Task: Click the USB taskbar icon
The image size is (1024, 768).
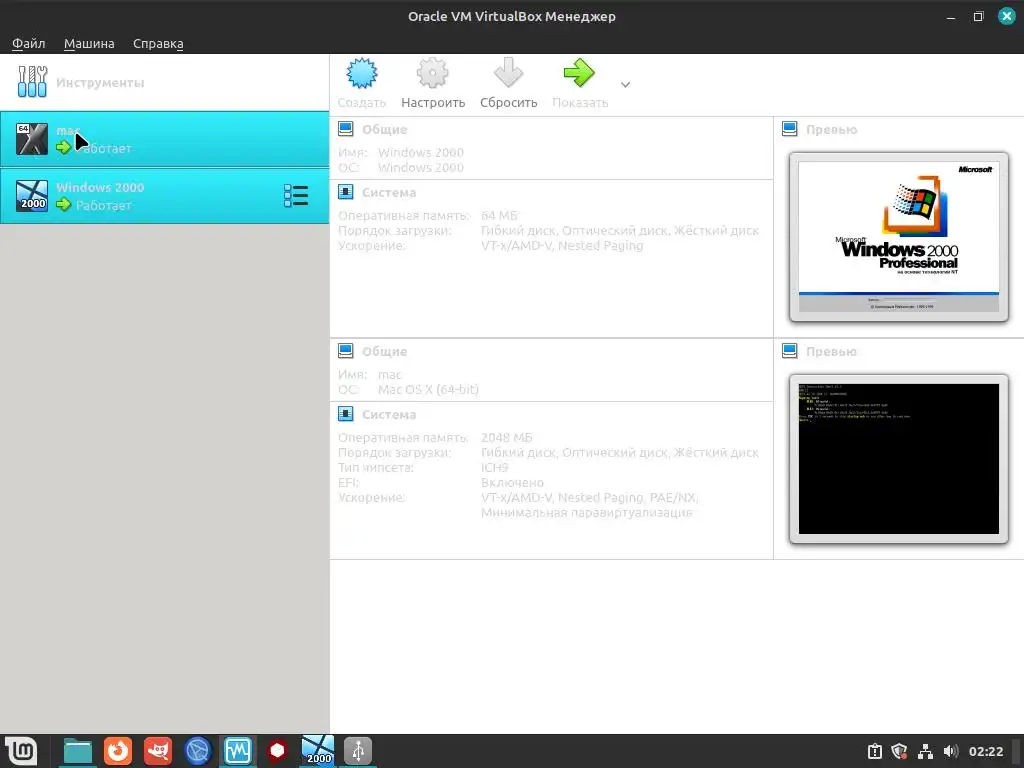Action: coord(358,751)
